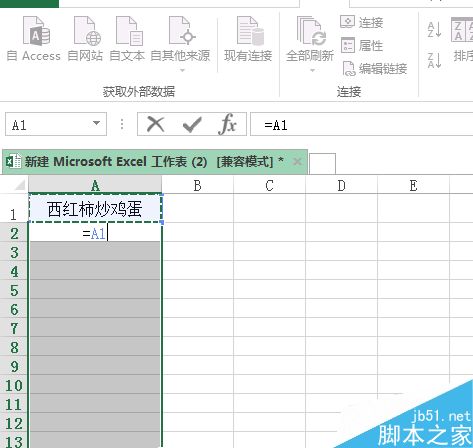The width and height of the screenshot is (473, 448).
Task: Open 属性 properties for connection
Action: (x=362, y=45)
